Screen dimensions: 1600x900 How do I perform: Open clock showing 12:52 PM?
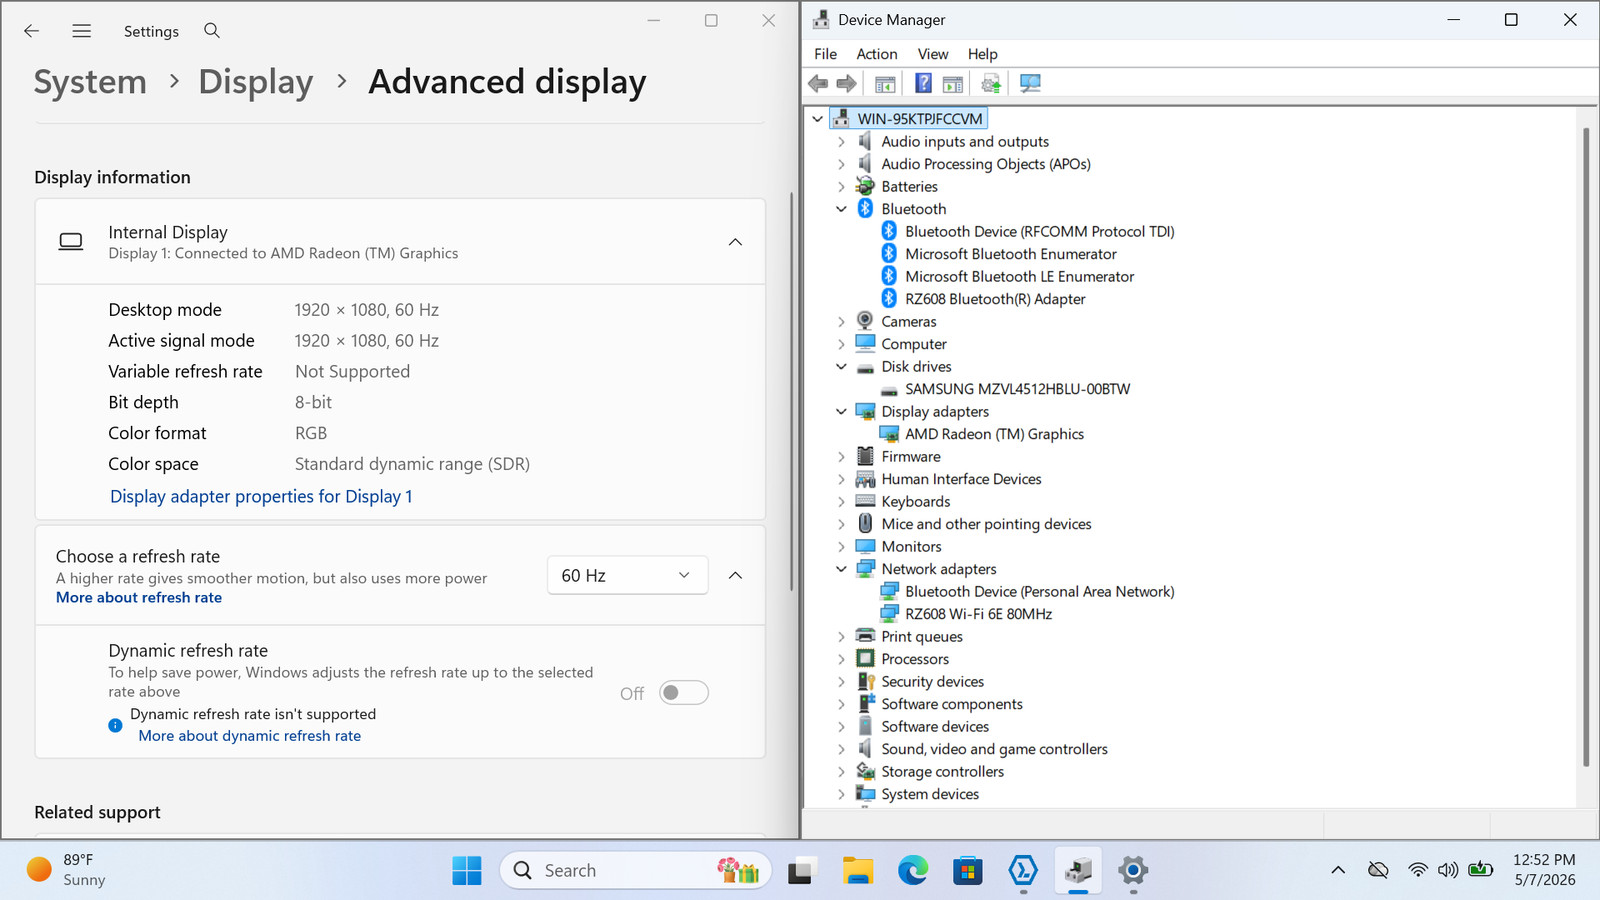point(1544,870)
